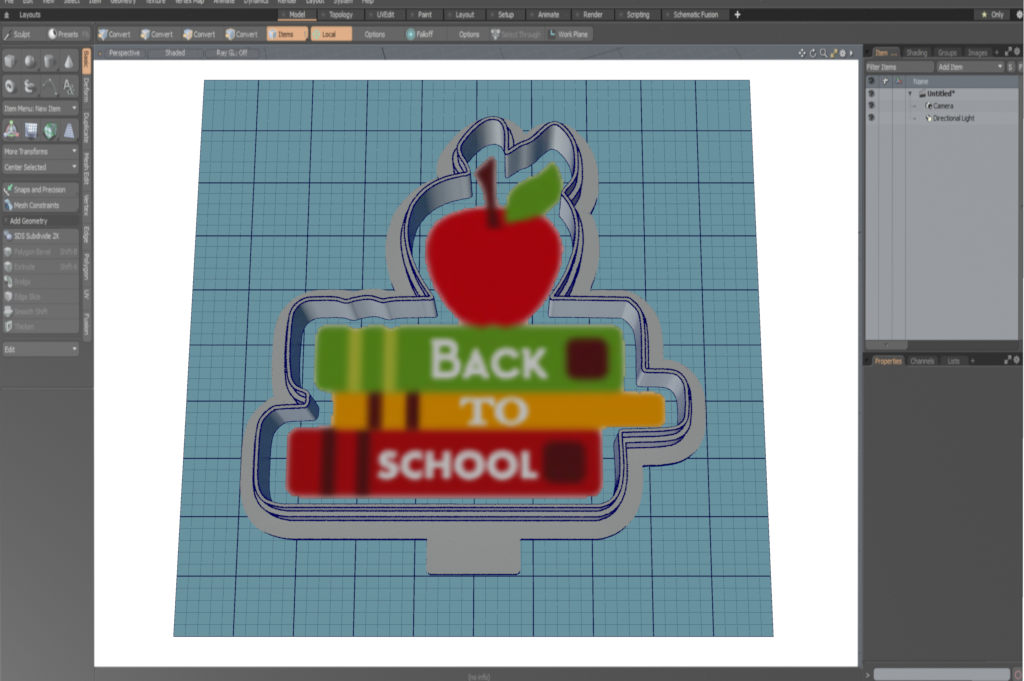The height and width of the screenshot is (681, 1024).
Task: Collapse the Untitled scene tree
Action: click(910, 94)
